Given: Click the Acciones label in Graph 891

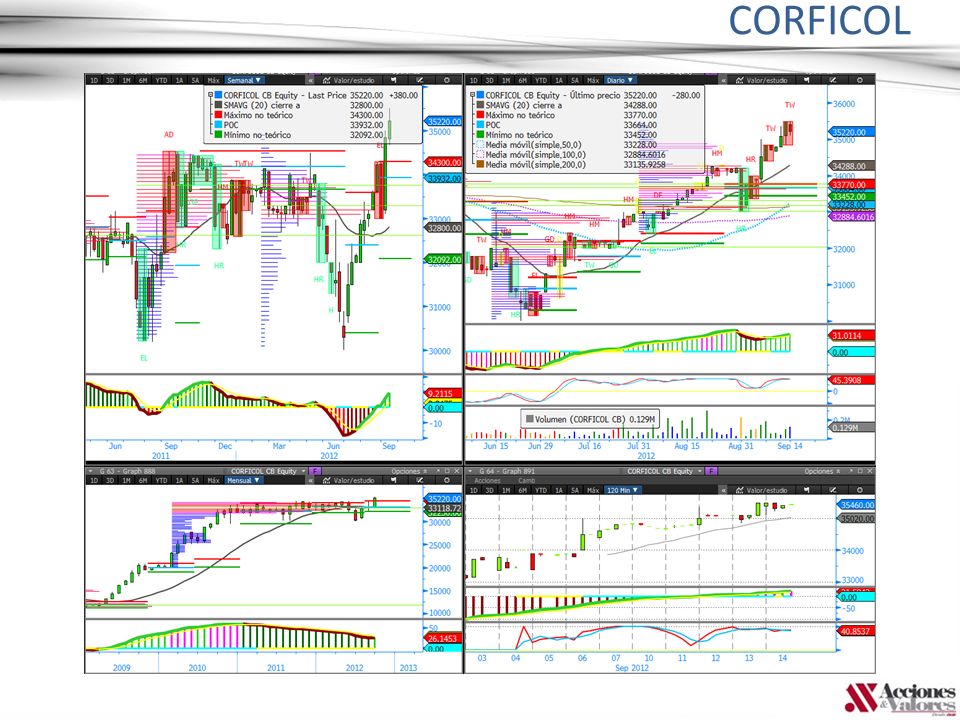Looking at the screenshot, I should tap(487, 481).
